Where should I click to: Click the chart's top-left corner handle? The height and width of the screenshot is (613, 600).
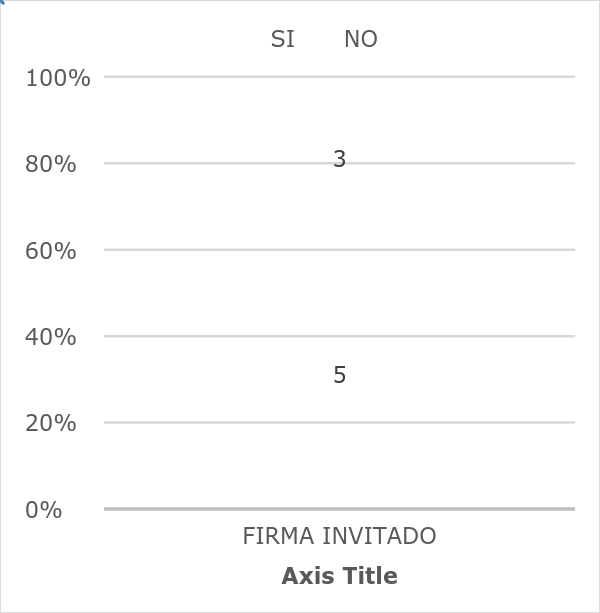click(2, 2)
